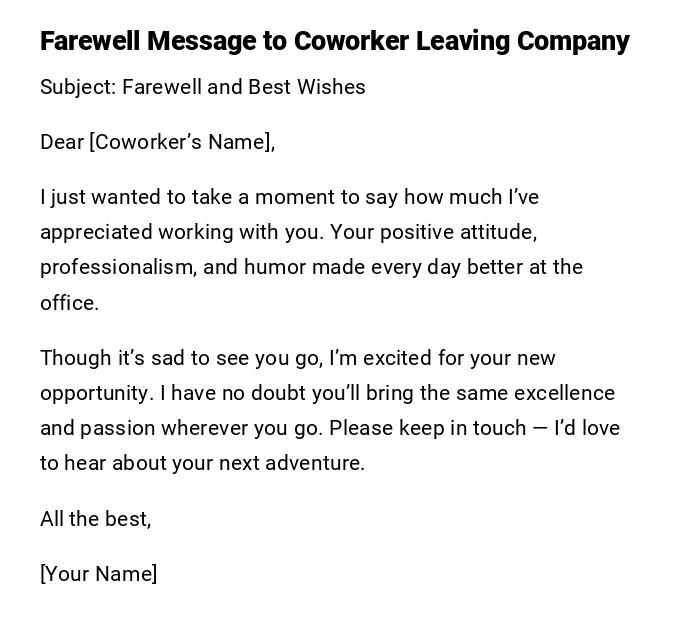700x636 pixels.
Task: Click the word "excellence"
Action: point(560,393)
